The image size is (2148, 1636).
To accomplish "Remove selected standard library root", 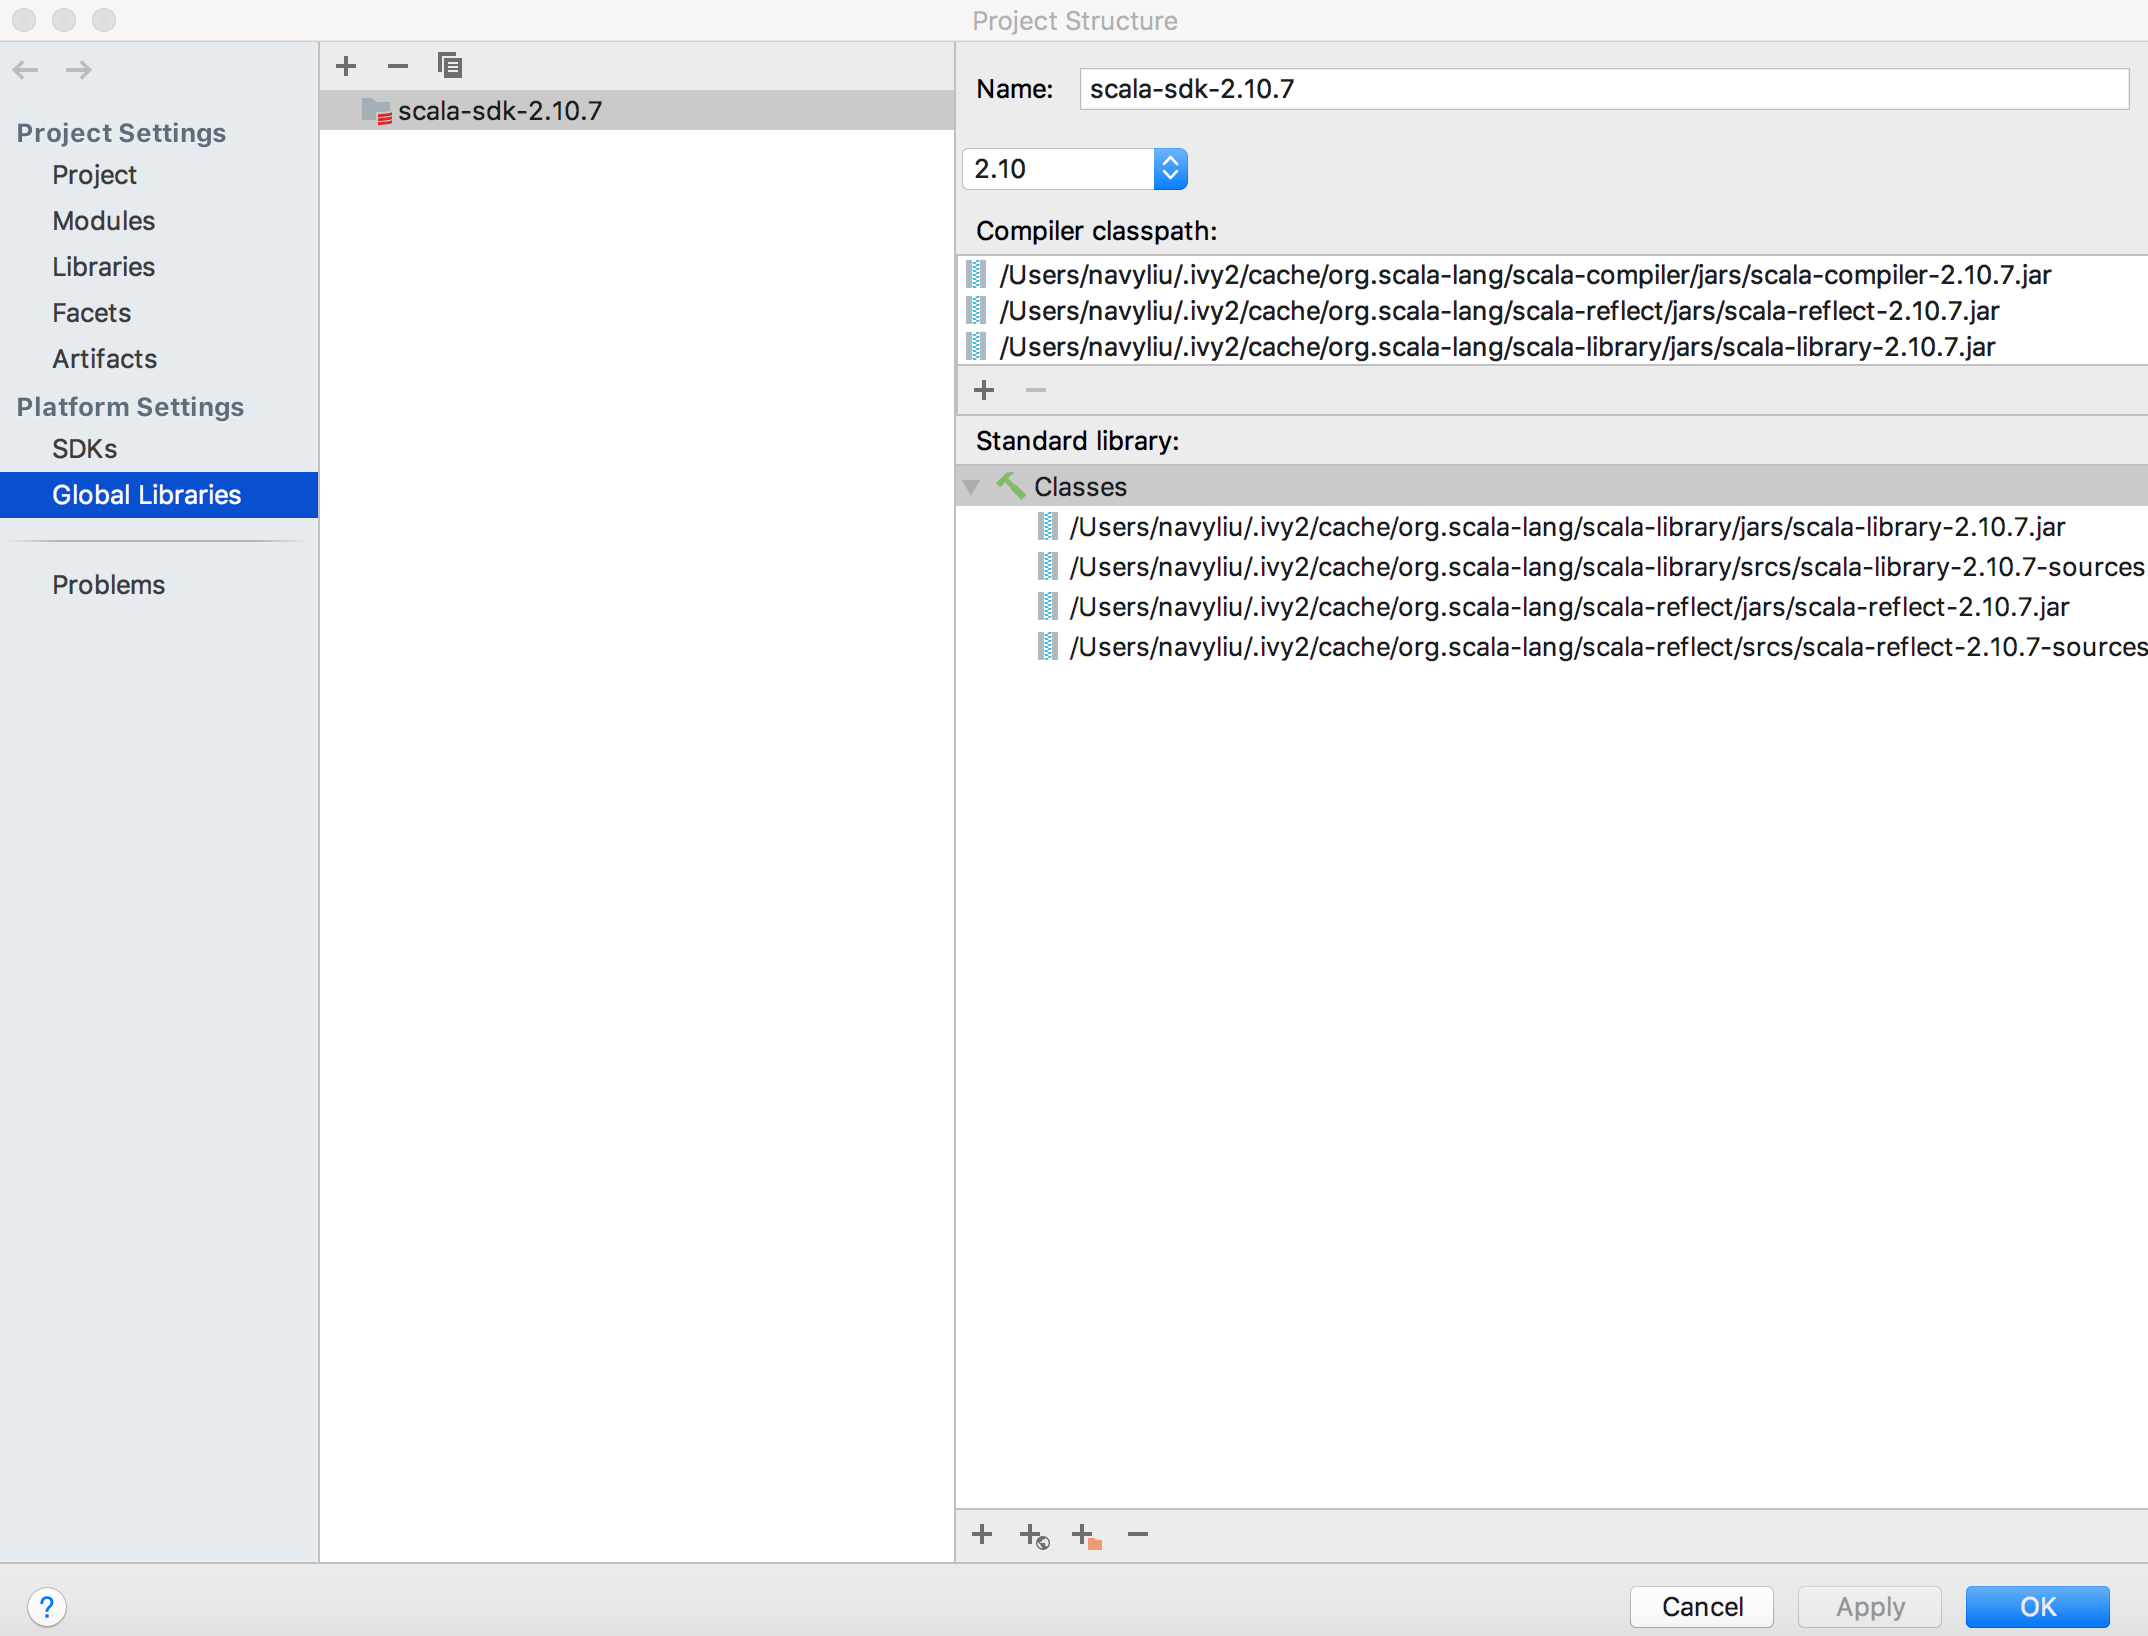I will point(1138,1534).
